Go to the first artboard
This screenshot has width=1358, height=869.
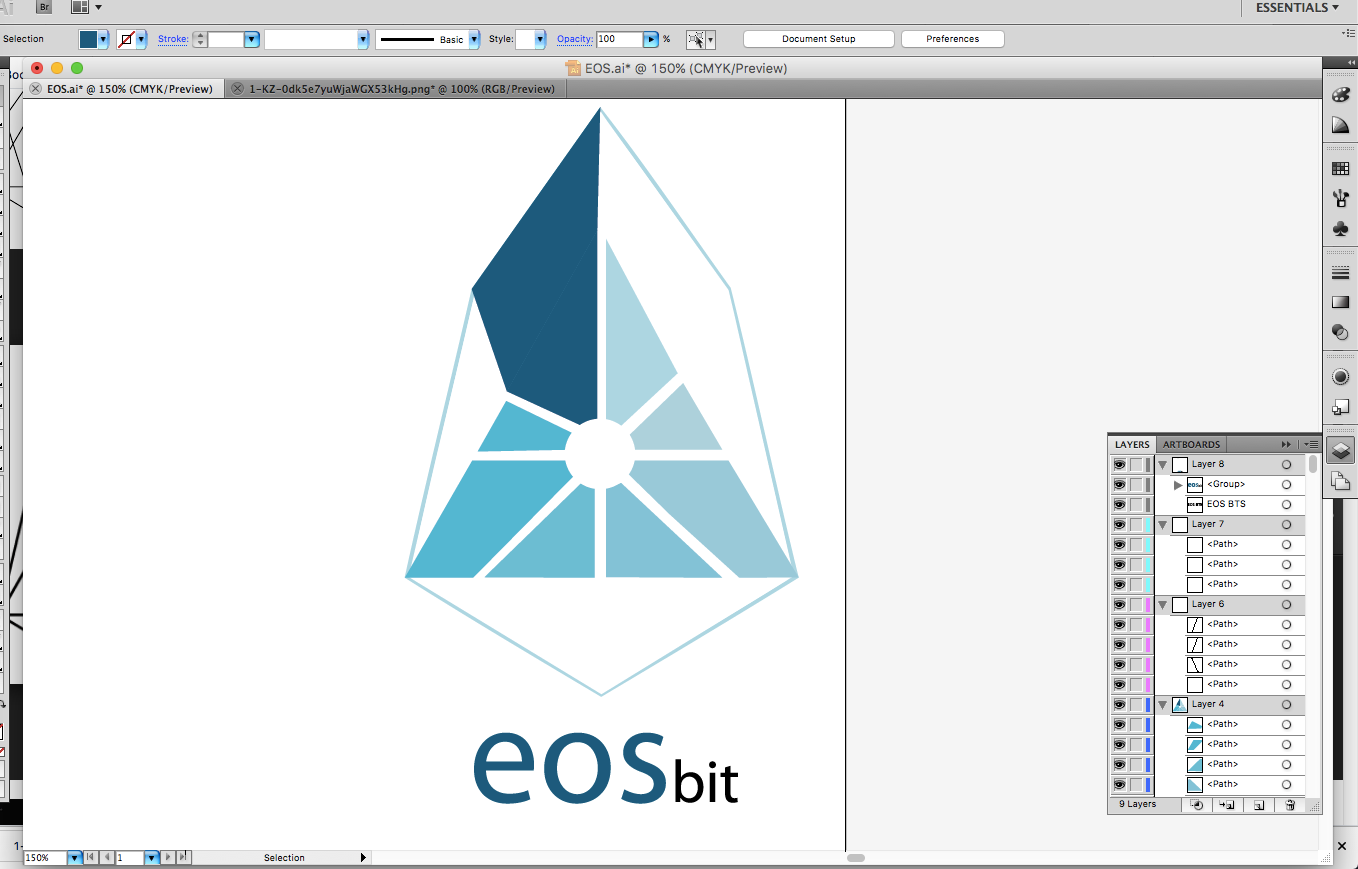[x=91, y=858]
